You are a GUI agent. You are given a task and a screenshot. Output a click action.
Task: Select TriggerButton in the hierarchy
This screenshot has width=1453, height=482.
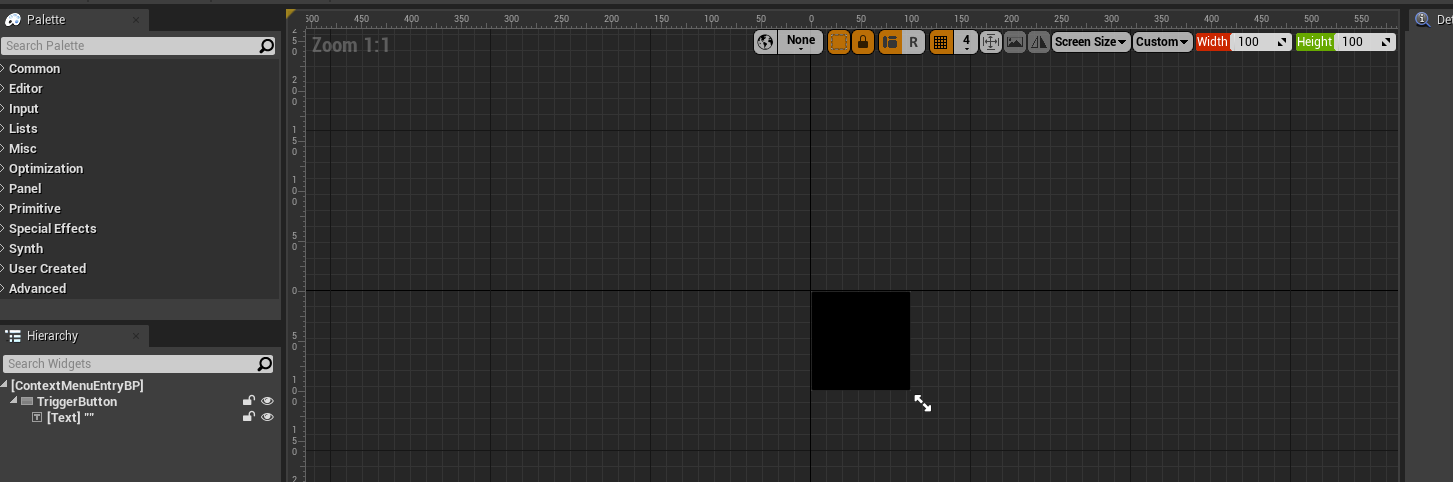[x=77, y=402]
